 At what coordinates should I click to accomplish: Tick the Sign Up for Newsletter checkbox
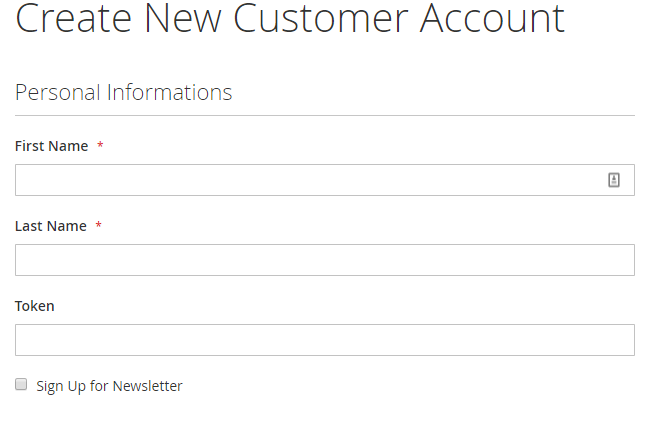pyautogui.click(x=21, y=385)
